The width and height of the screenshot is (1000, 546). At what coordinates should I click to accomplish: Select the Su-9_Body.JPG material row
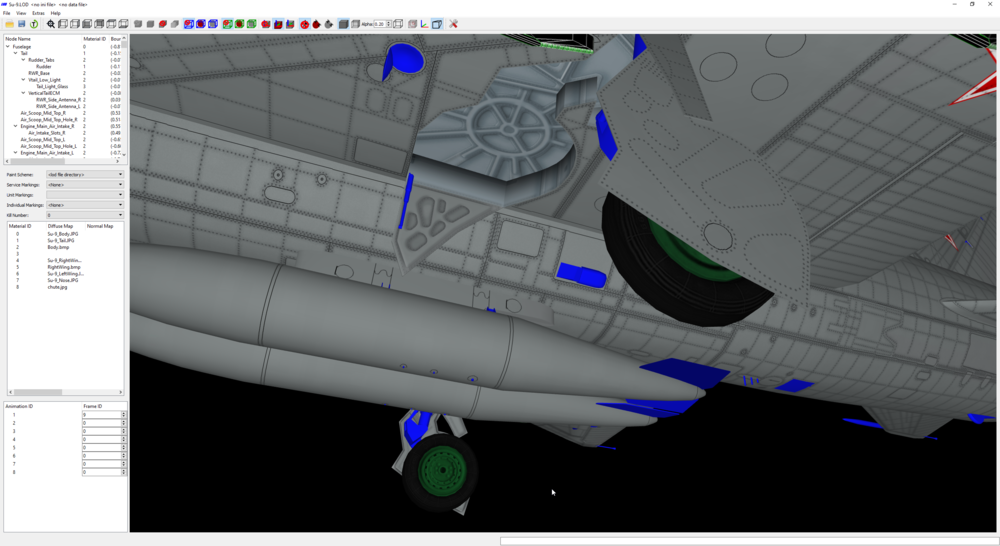pos(62,233)
